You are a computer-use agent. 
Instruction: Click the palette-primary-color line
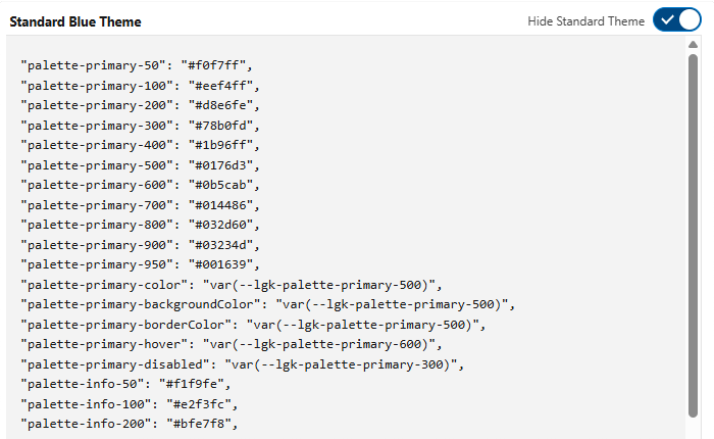coord(231,285)
